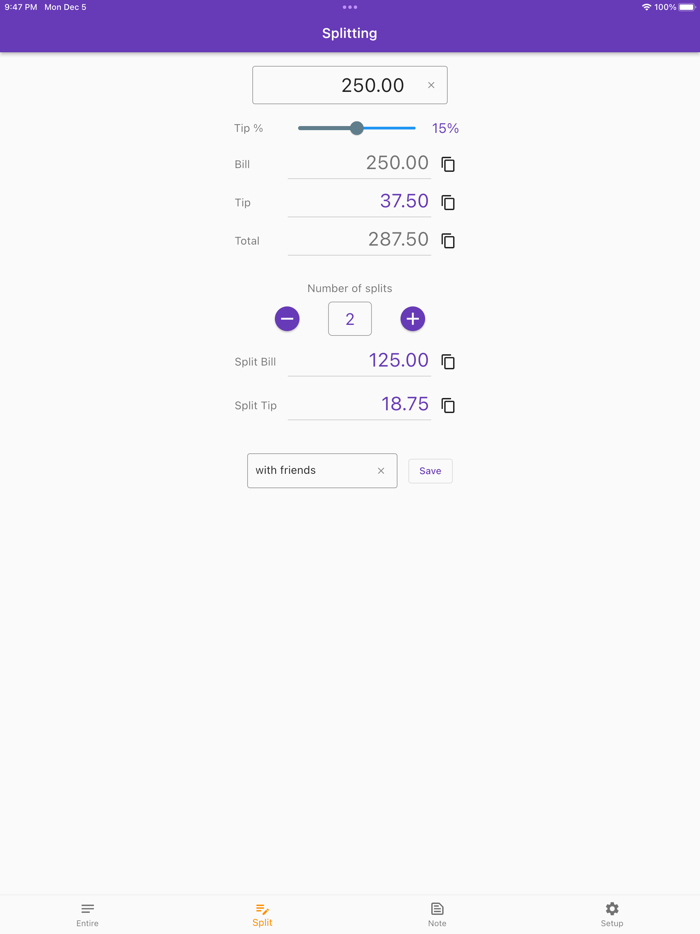
Task: Tap the 15% tip percentage label
Action: [445, 128]
